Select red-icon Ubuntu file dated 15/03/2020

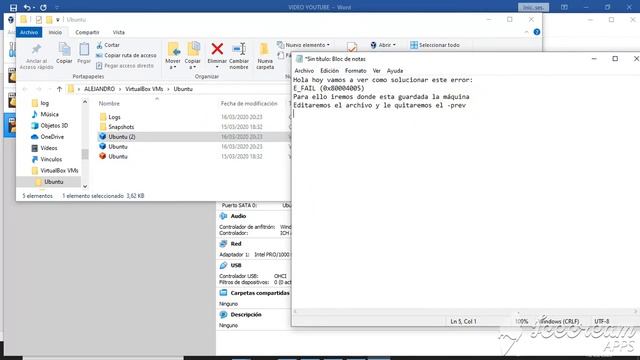(118, 156)
